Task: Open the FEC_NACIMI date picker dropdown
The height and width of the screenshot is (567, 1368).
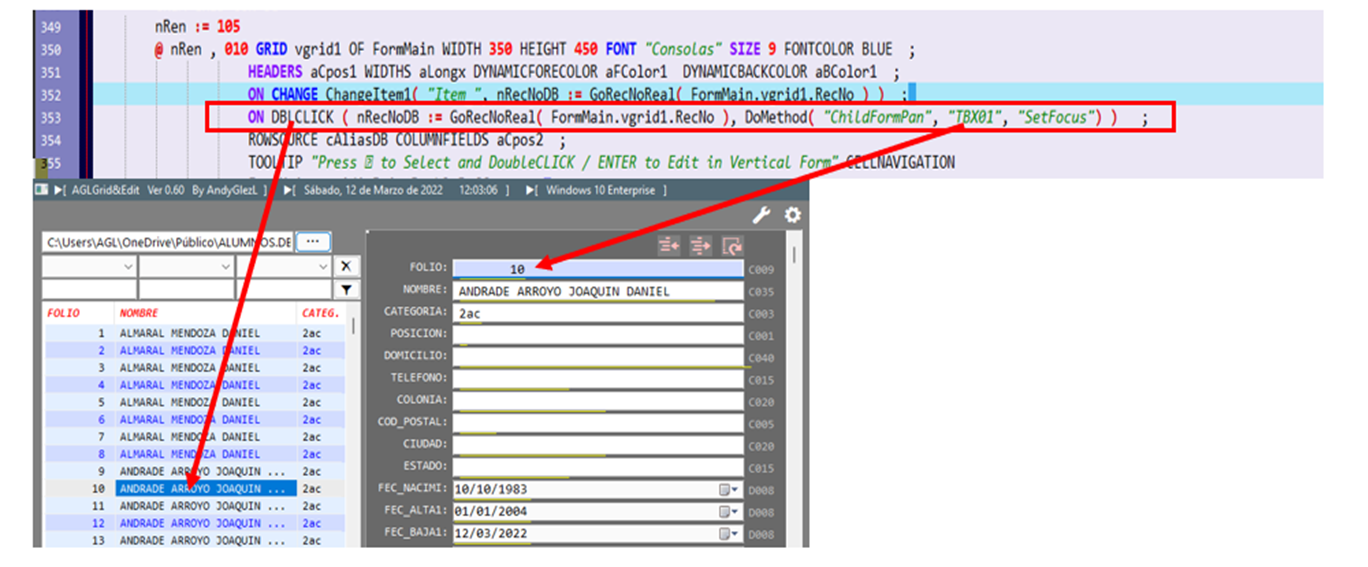Action: (x=728, y=490)
